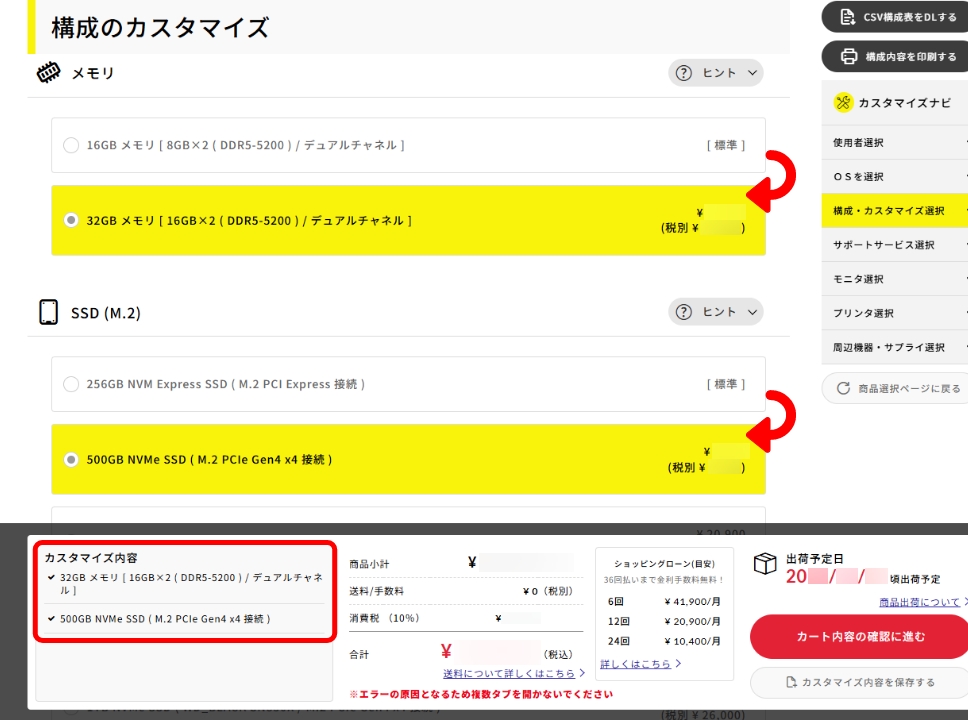
Task: Click the SSD device icon beside SSD (M.2)
Action: (x=48, y=312)
